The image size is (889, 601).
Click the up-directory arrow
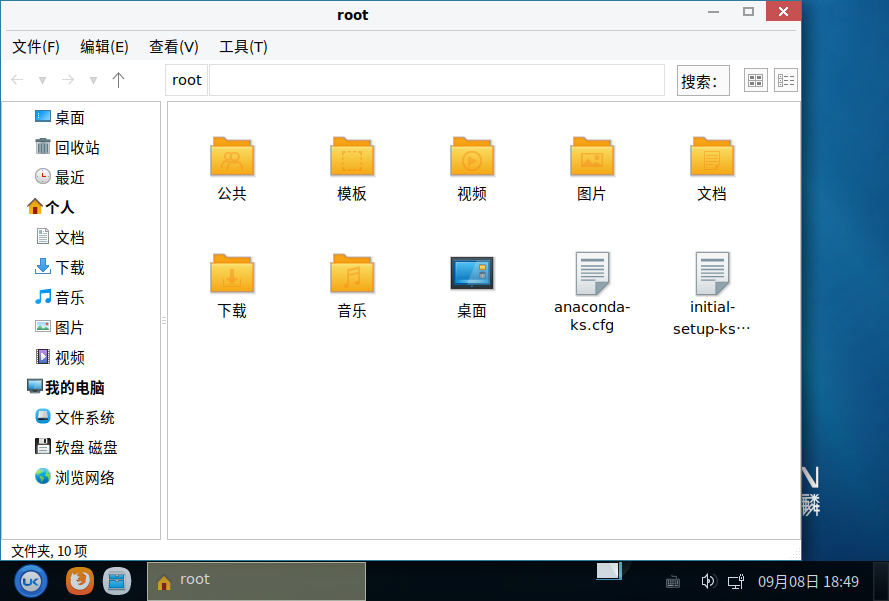(x=119, y=80)
